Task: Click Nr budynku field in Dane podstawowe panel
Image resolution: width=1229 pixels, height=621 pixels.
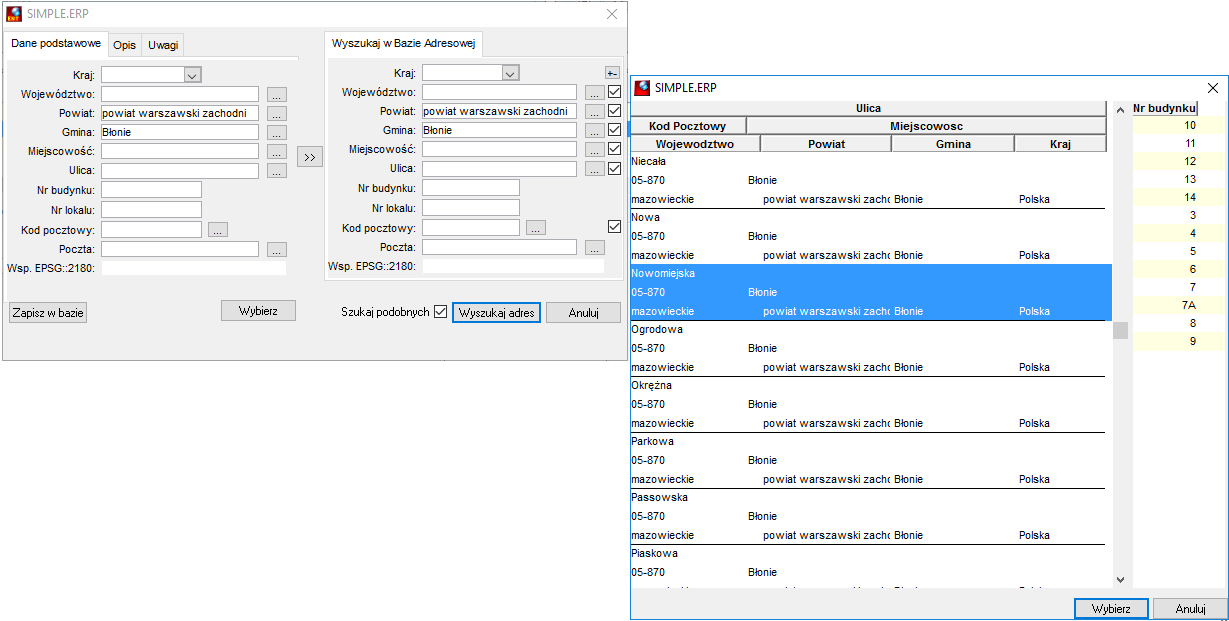Action: 151,190
